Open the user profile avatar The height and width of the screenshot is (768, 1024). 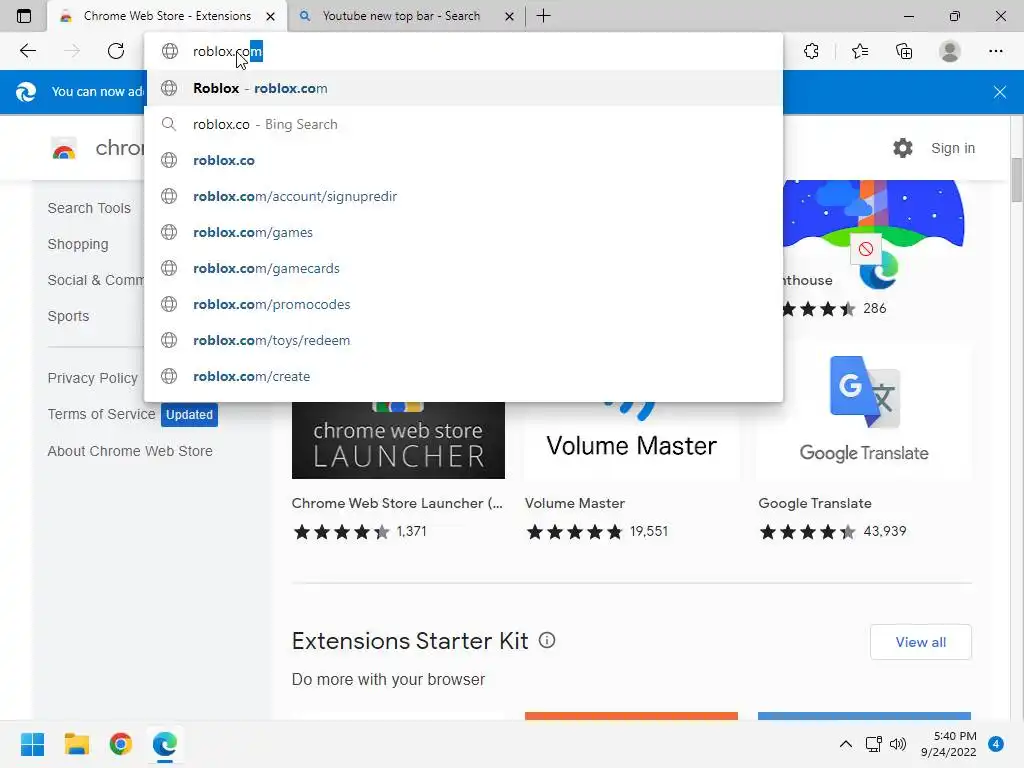click(950, 51)
